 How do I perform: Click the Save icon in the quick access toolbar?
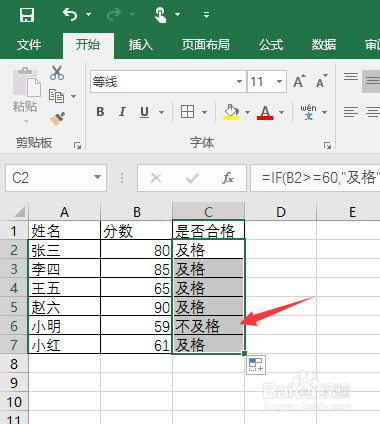(27, 15)
